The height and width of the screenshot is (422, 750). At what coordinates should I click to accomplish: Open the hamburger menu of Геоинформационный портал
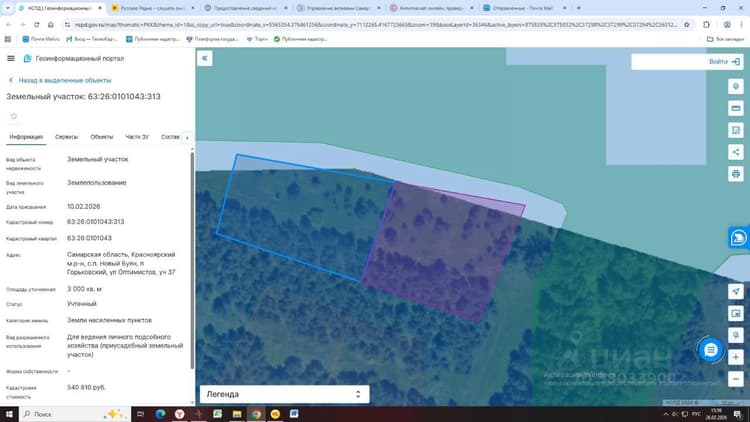[11, 58]
